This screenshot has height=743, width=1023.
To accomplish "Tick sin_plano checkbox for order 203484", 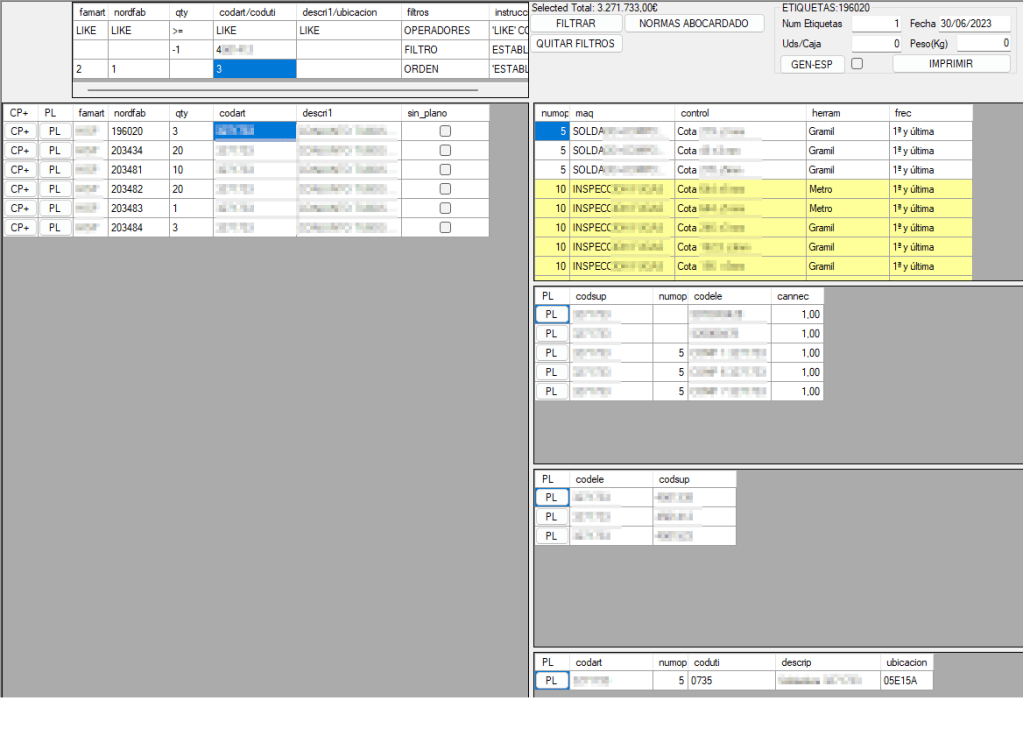I will tap(445, 228).
